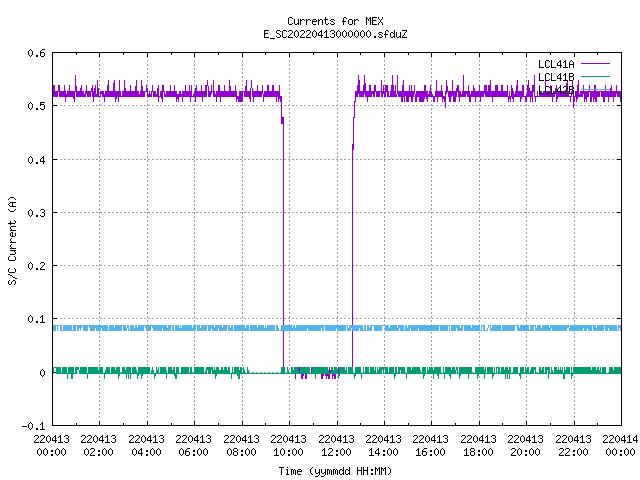The width and height of the screenshot is (640, 480).
Task: Click the y-axis tick value 0.5
Action: (36, 106)
